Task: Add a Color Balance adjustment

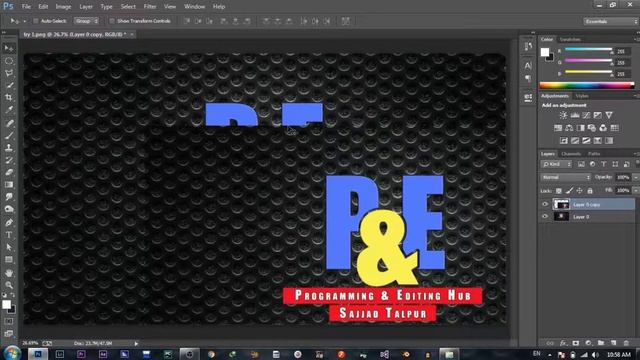Action: coord(569,128)
